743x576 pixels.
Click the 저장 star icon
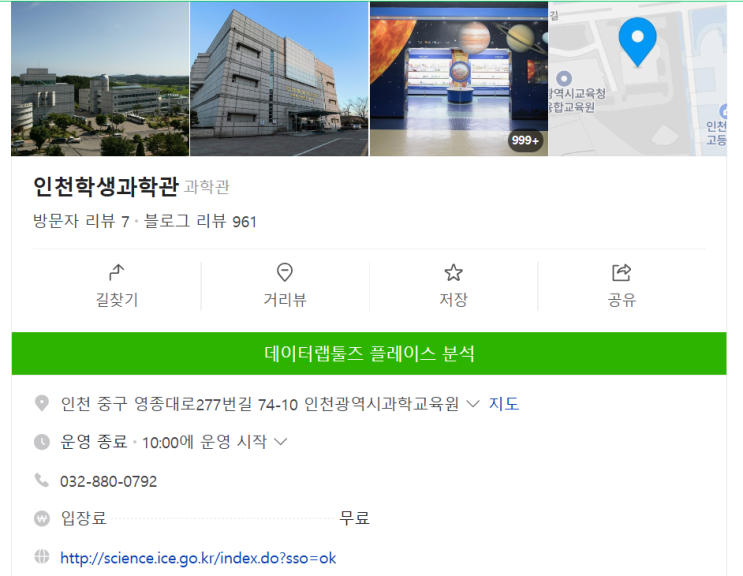(453, 272)
